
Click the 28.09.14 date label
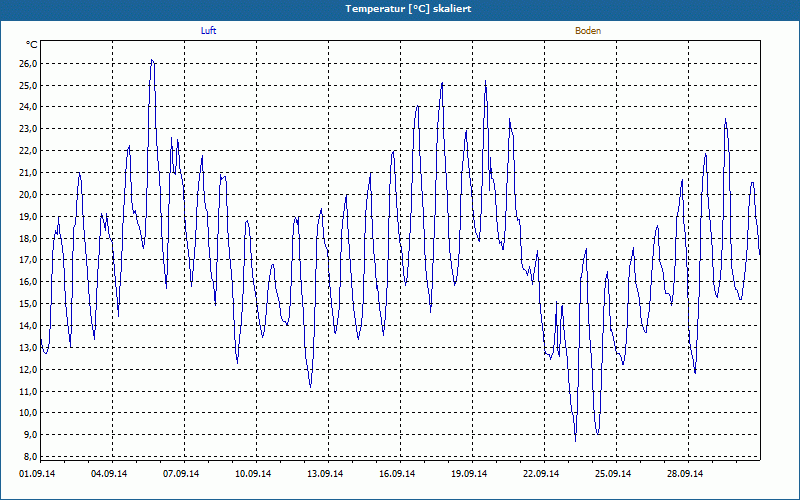coord(685,474)
